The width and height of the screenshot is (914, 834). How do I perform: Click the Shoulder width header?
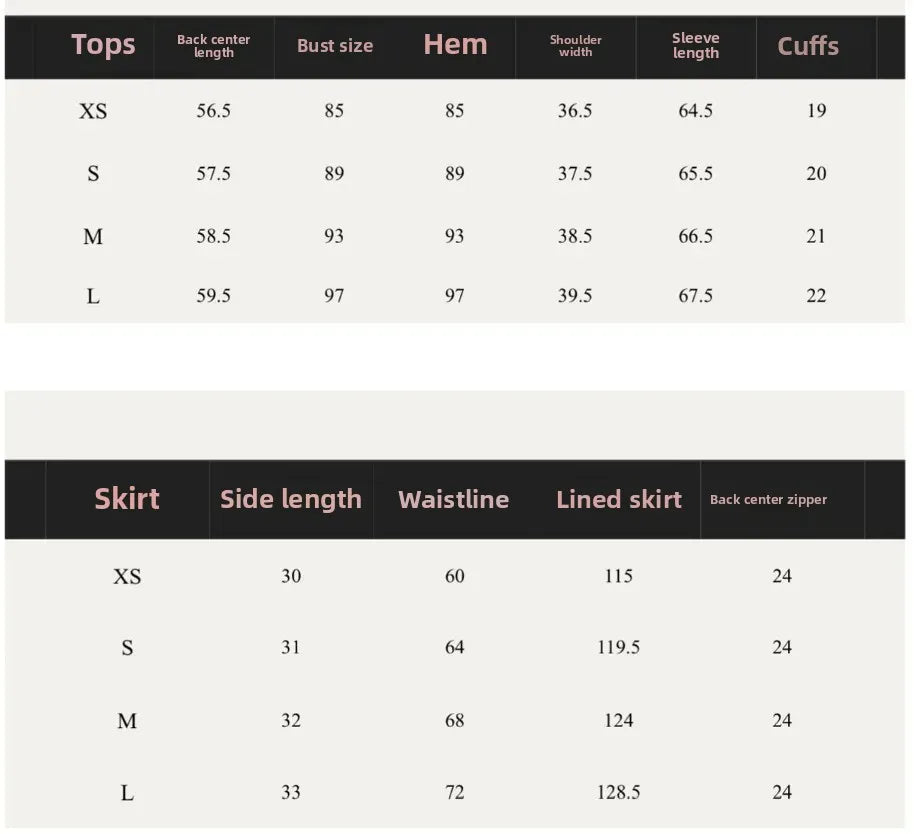point(575,46)
